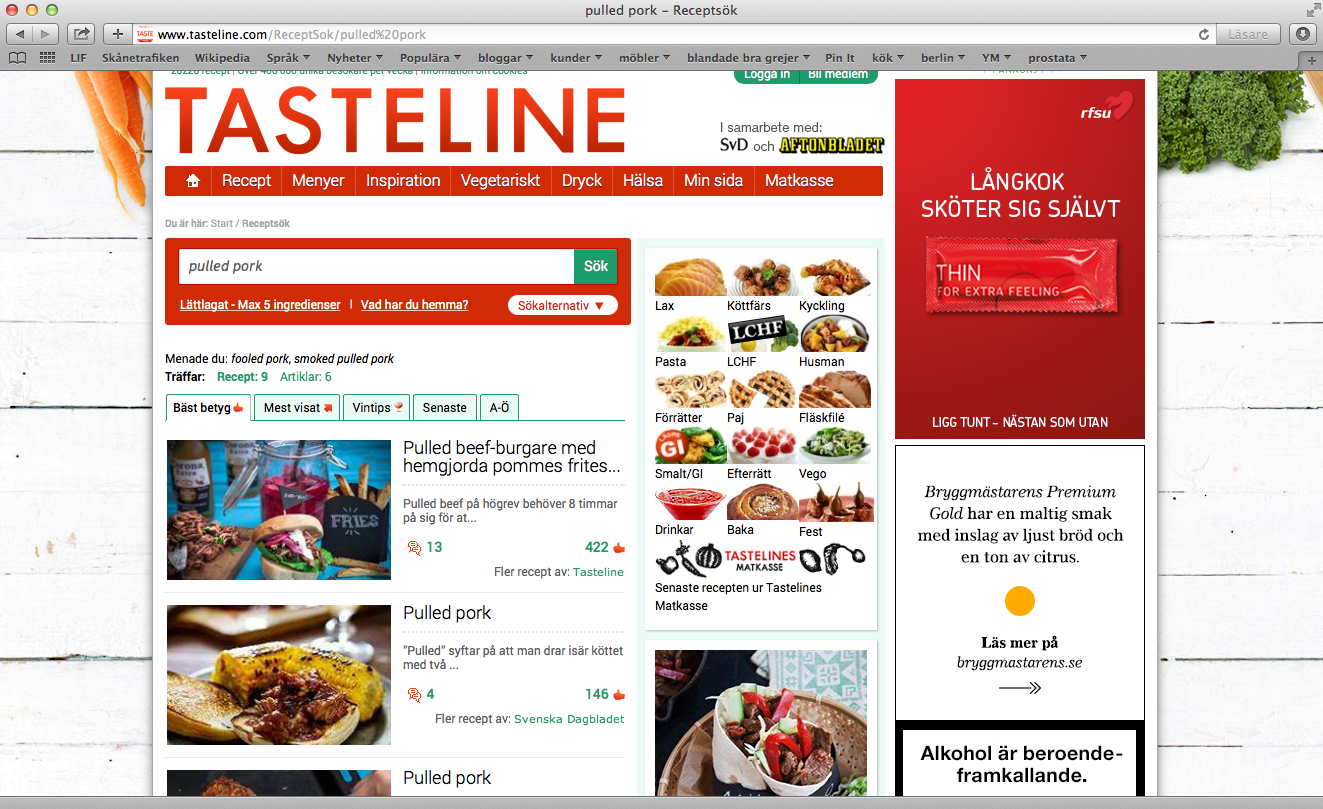Image resolution: width=1323 pixels, height=809 pixels.
Task: Open the Köttfärs category picture
Action: click(x=763, y=277)
